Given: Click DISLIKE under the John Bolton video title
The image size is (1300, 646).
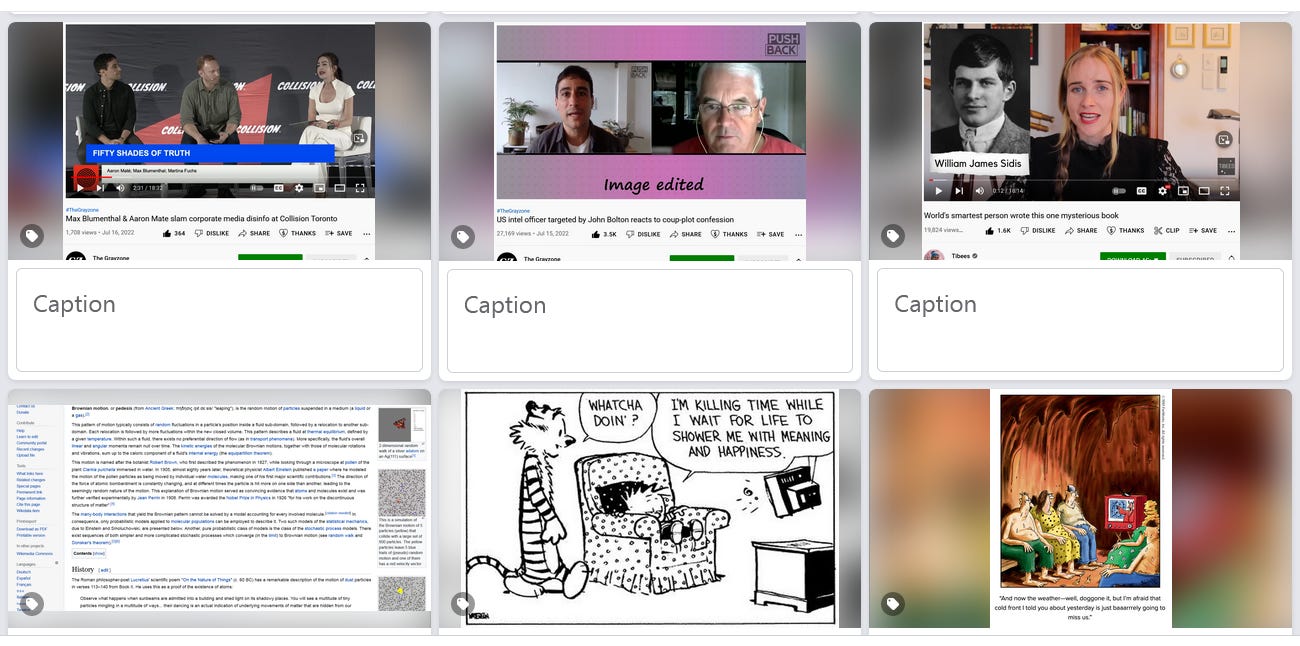Looking at the screenshot, I should pyautogui.click(x=644, y=234).
